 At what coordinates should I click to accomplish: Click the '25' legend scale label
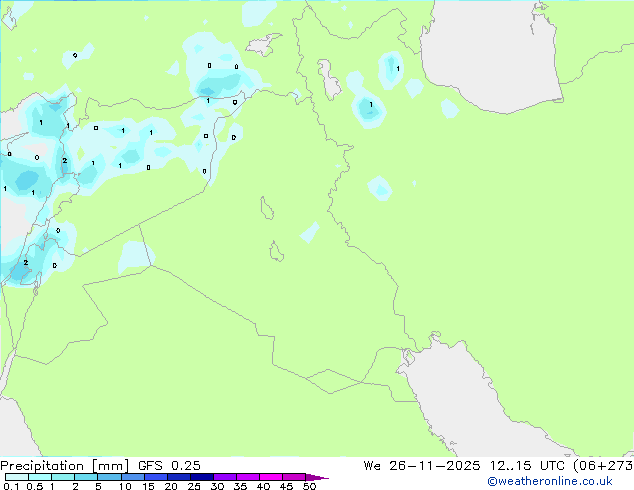194,486
